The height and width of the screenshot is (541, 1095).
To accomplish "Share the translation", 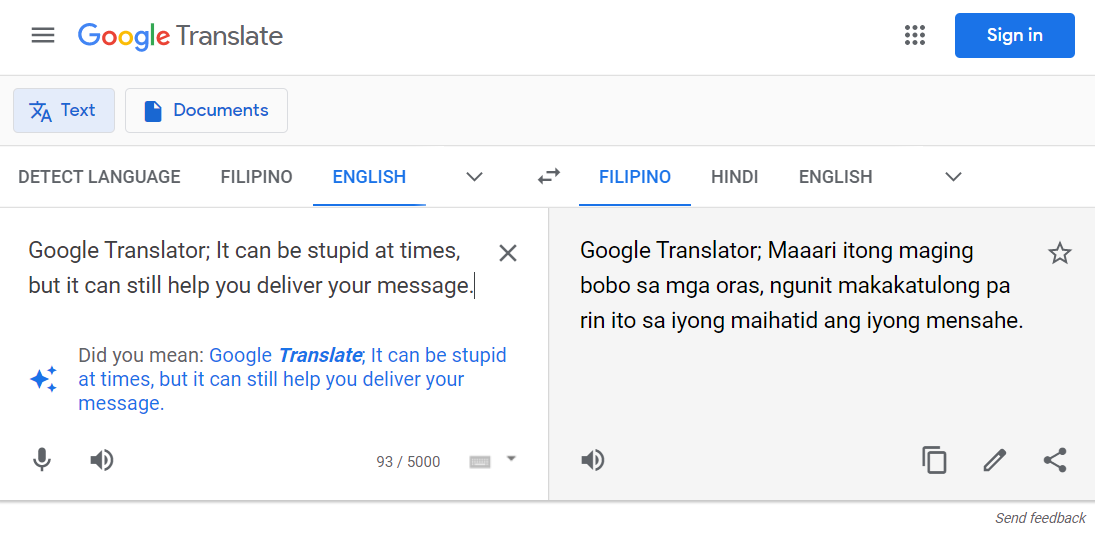I will [1054, 460].
